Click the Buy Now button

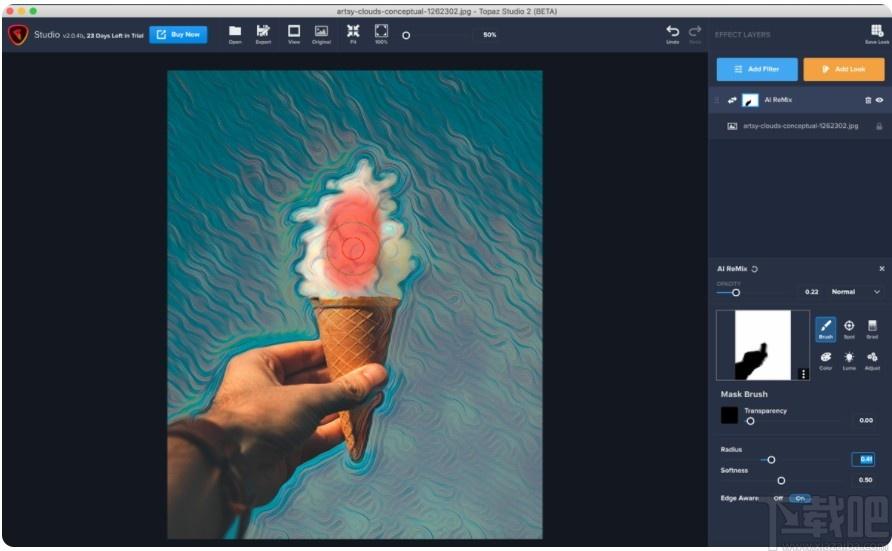[x=178, y=35]
